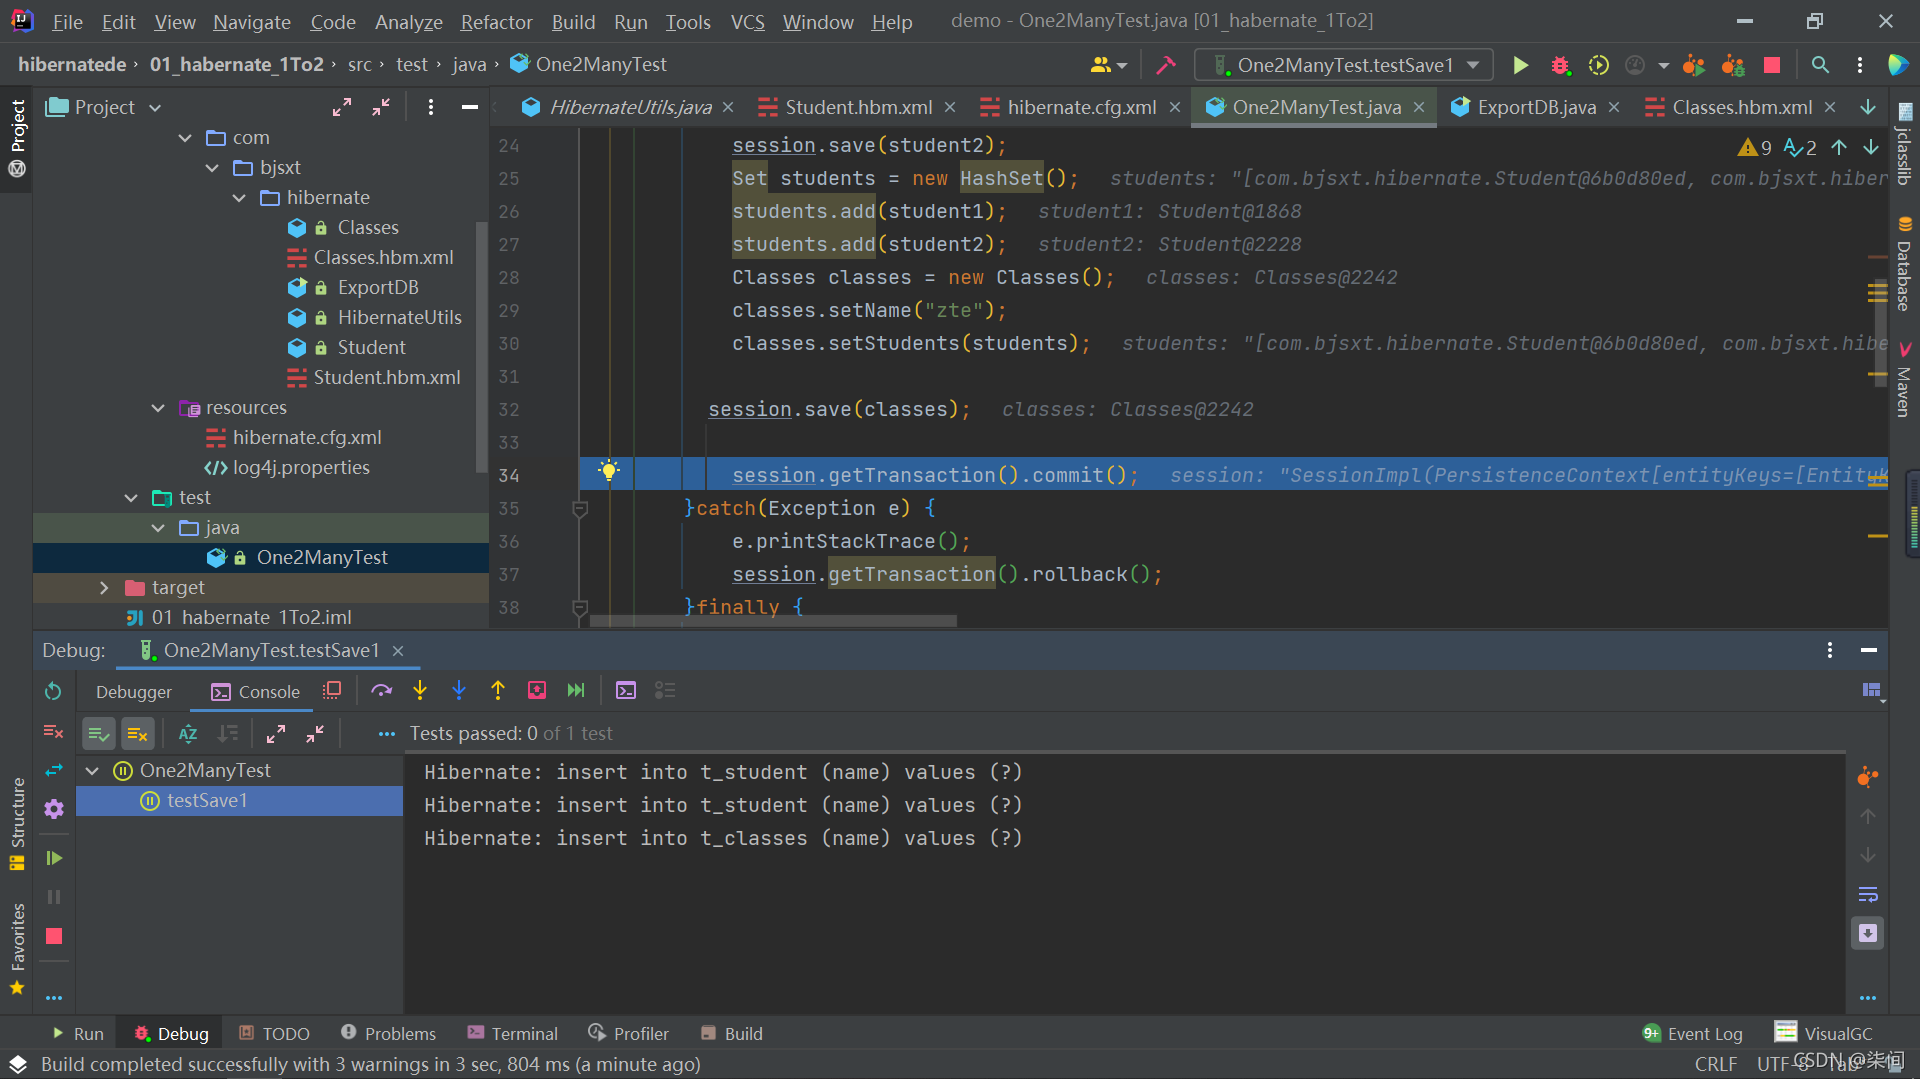Rerun the test with rerun icon
1920x1079 pixels.
(53, 691)
